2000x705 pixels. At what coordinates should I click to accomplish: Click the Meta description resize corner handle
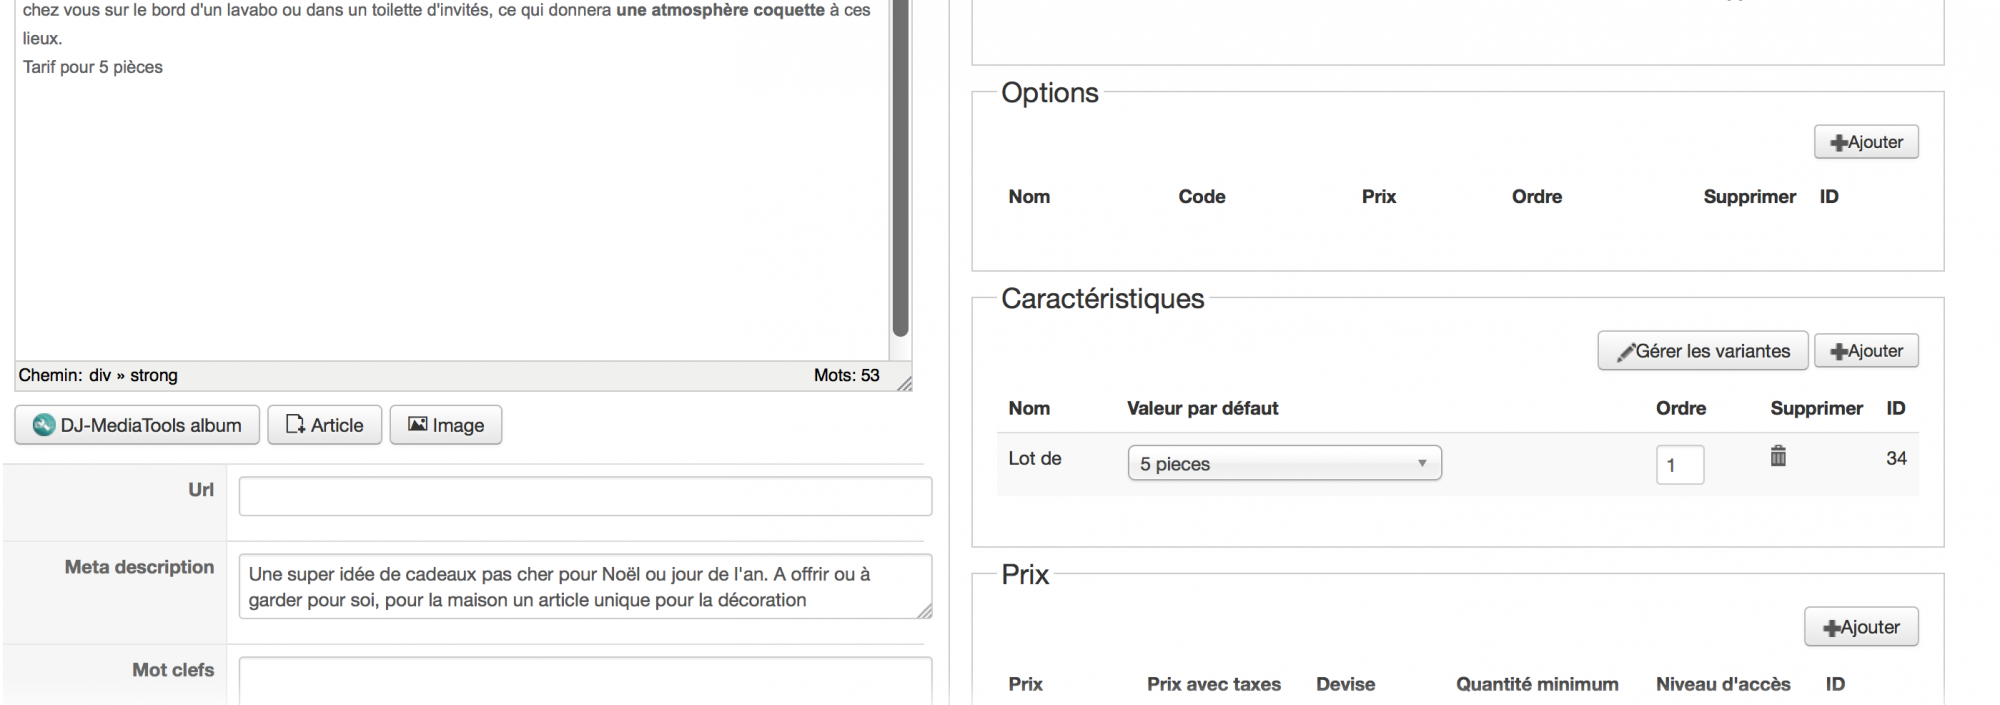[x=924, y=611]
